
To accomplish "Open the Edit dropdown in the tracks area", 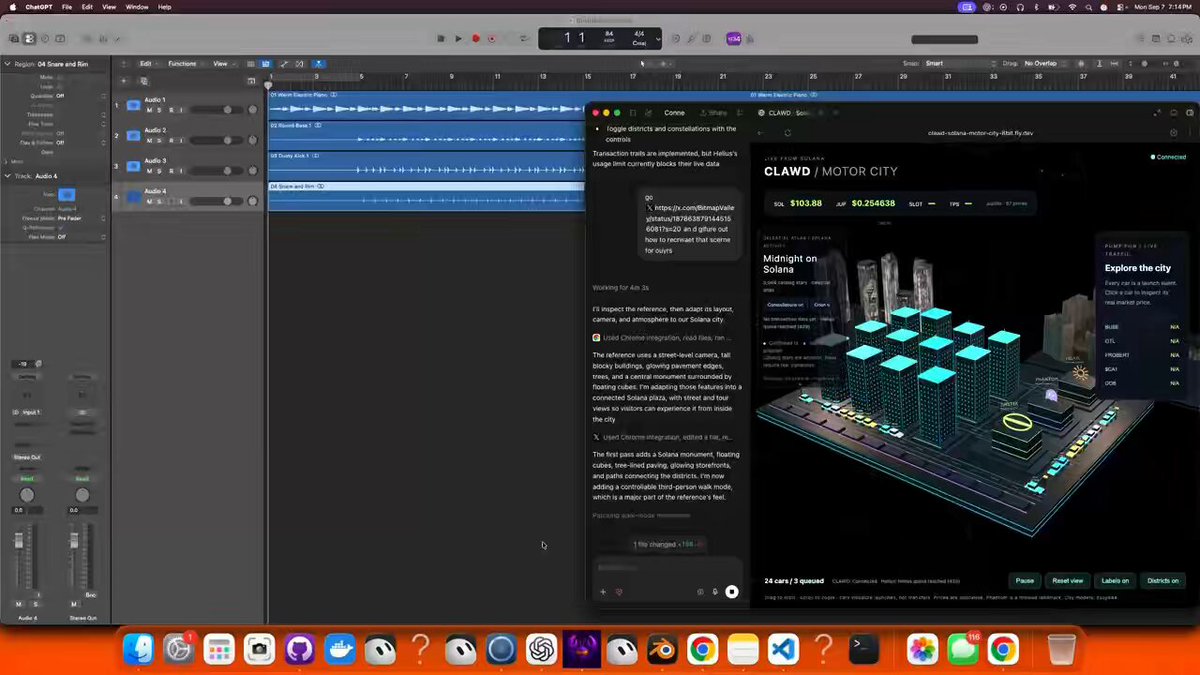I will click(148, 64).
